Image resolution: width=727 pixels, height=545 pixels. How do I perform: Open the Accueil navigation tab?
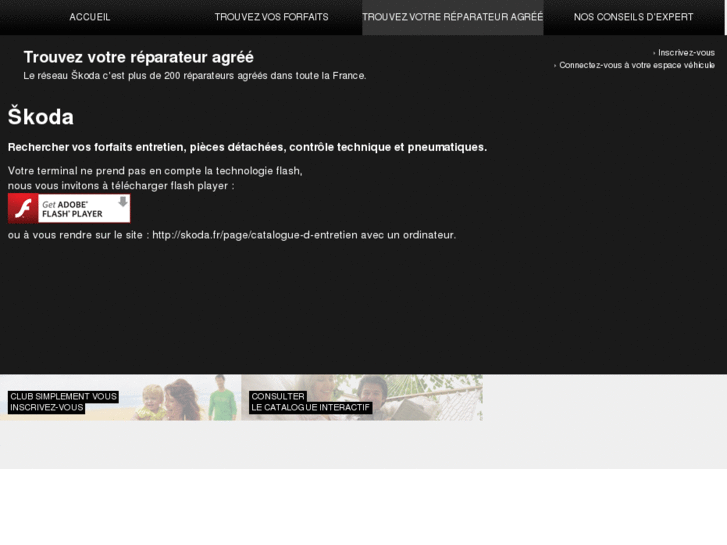click(x=90, y=17)
